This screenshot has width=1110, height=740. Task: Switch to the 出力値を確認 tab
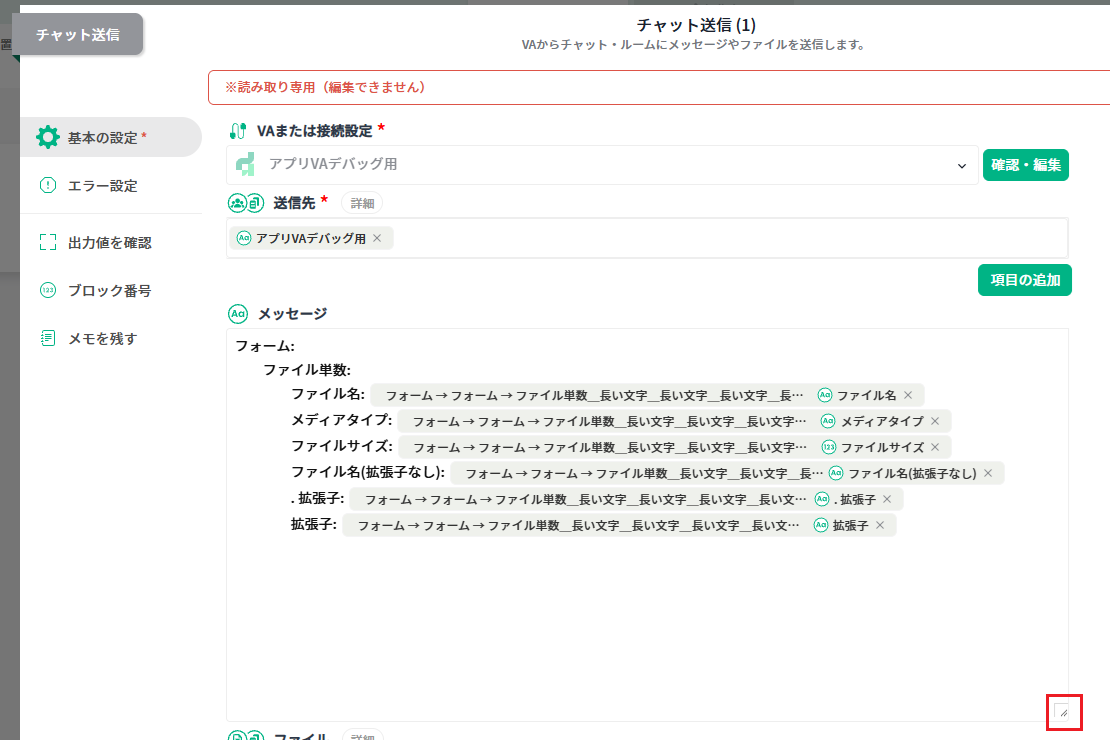pos(109,242)
